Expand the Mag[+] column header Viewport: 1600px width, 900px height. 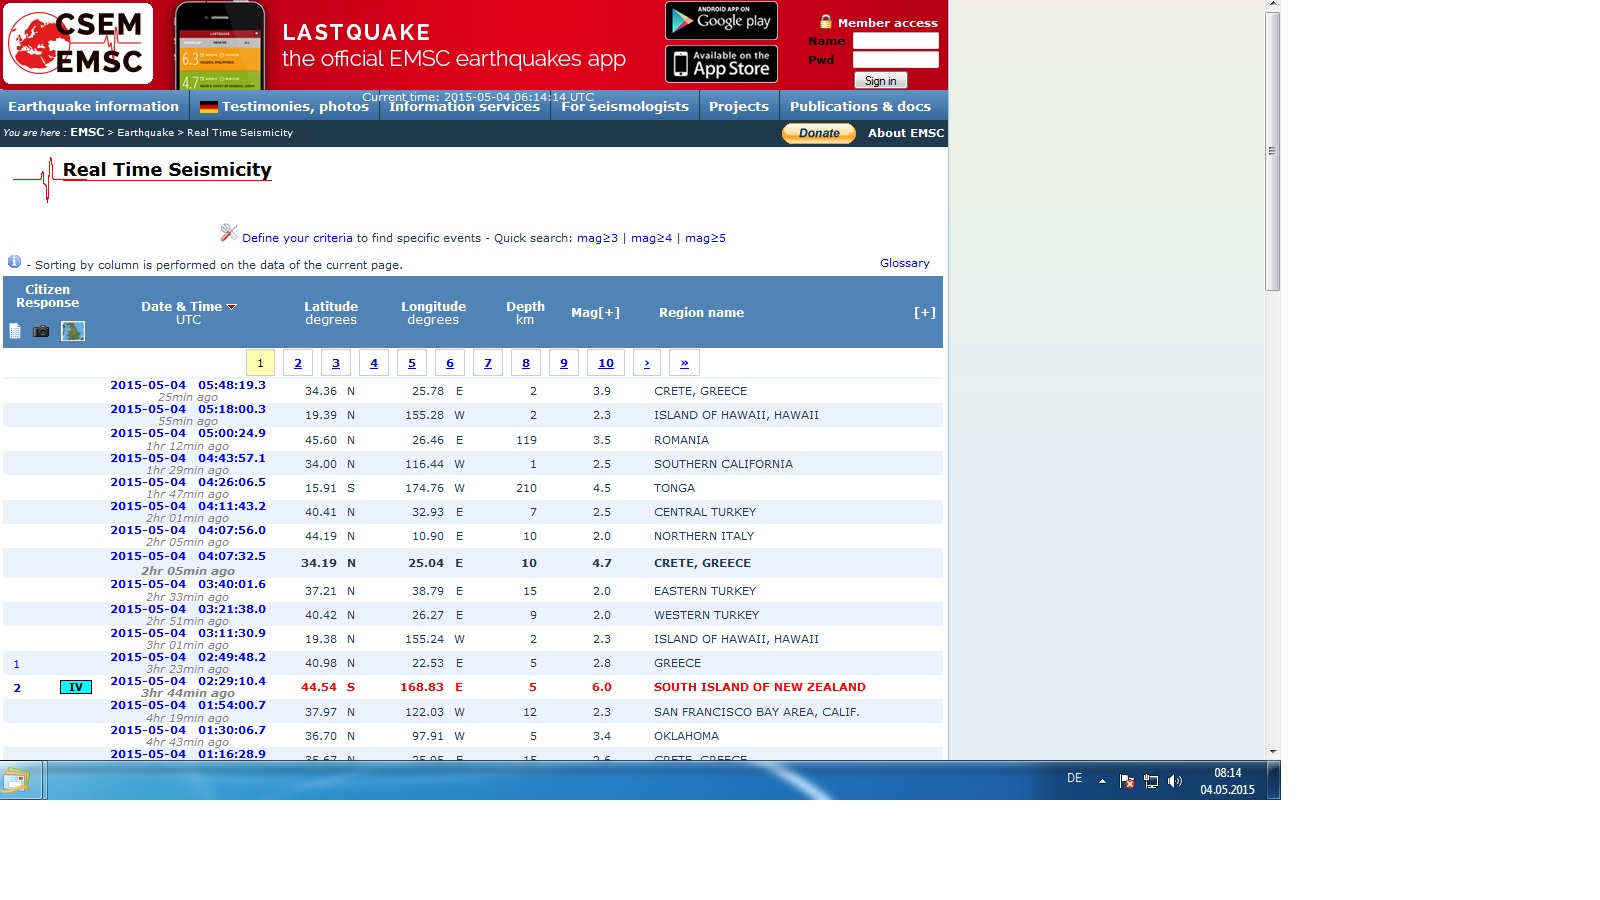[595, 313]
